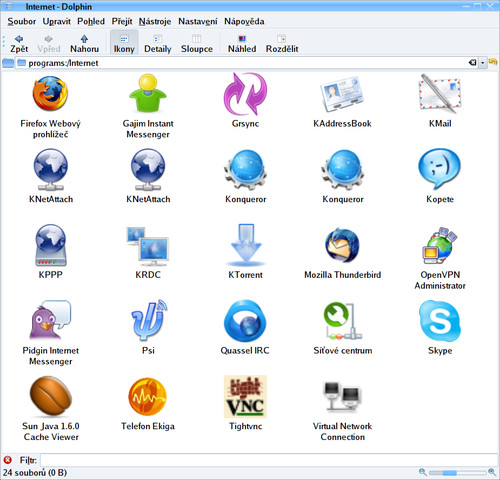The height and width of the screenshot is (480, 500).
Task: Select the Skype icon
Action: 440,321
